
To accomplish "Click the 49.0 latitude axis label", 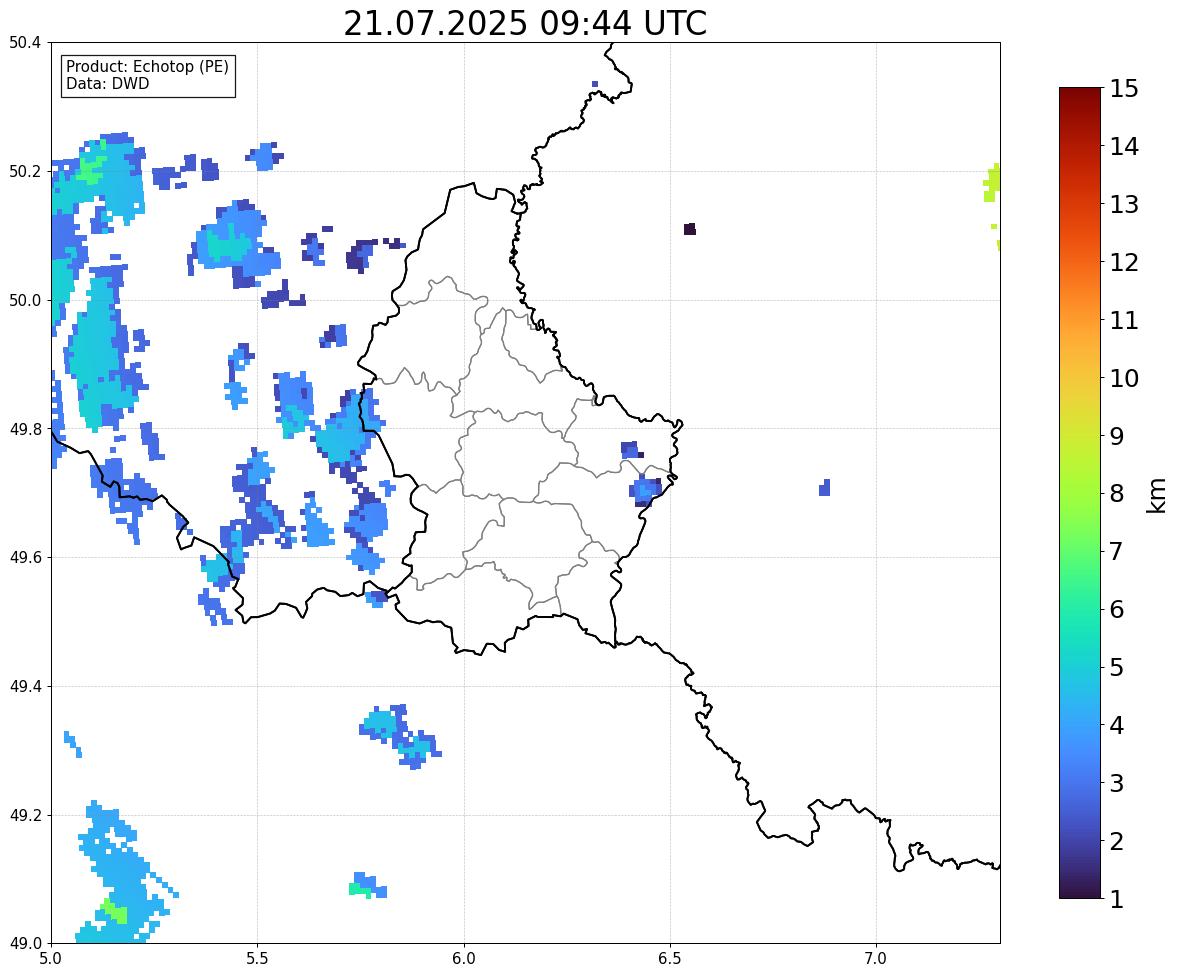I will [25, 944].
